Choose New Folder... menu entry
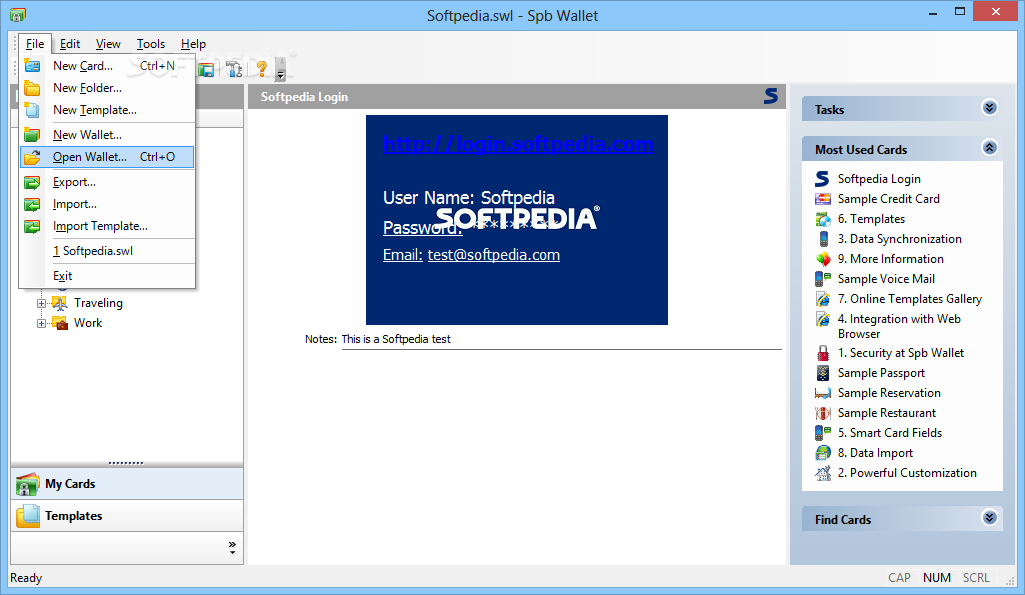The height and width of the screenshot is (595, 1025). 107,88
